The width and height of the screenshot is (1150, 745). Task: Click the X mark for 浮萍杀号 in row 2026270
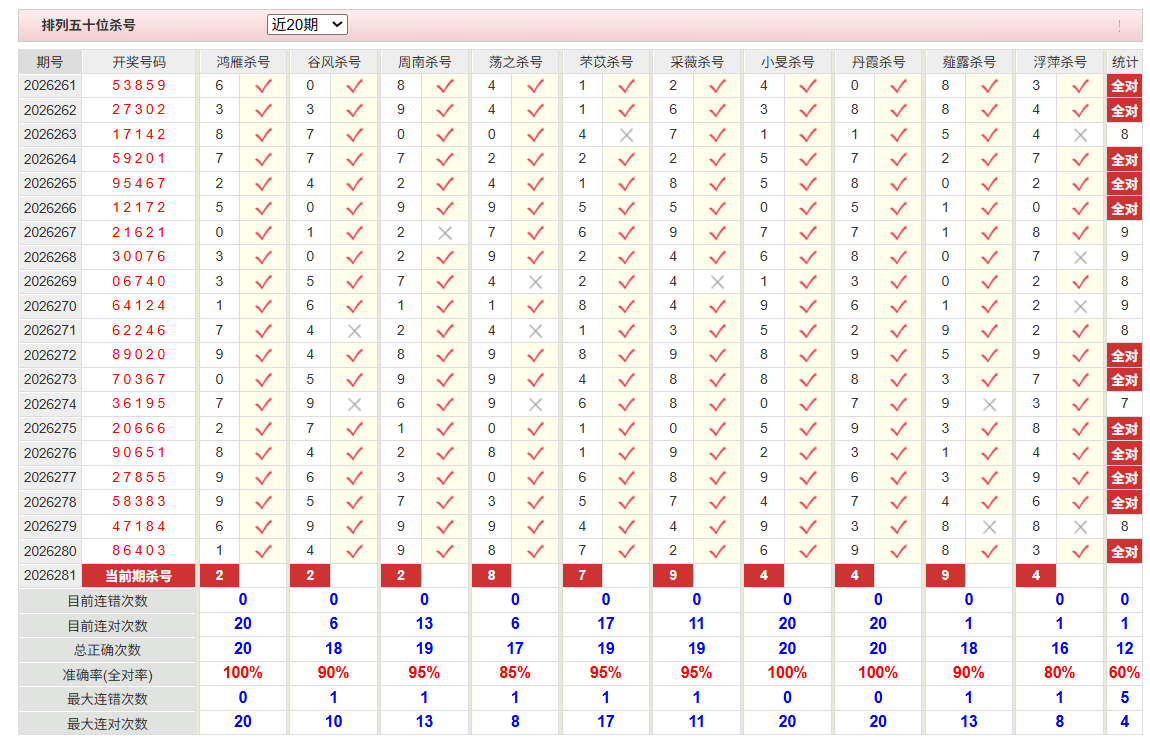point(1080,307)
